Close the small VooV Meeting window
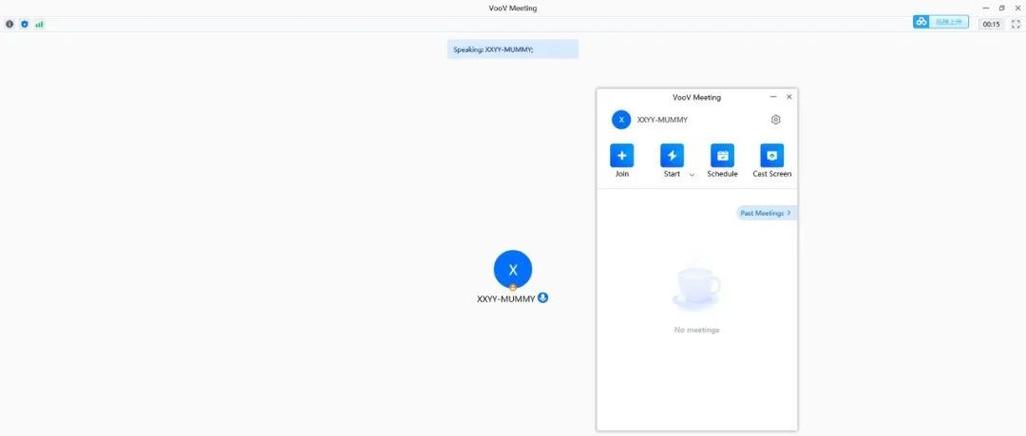The width and height of the screenshot is (1026, 436). (x=789, y=97)
